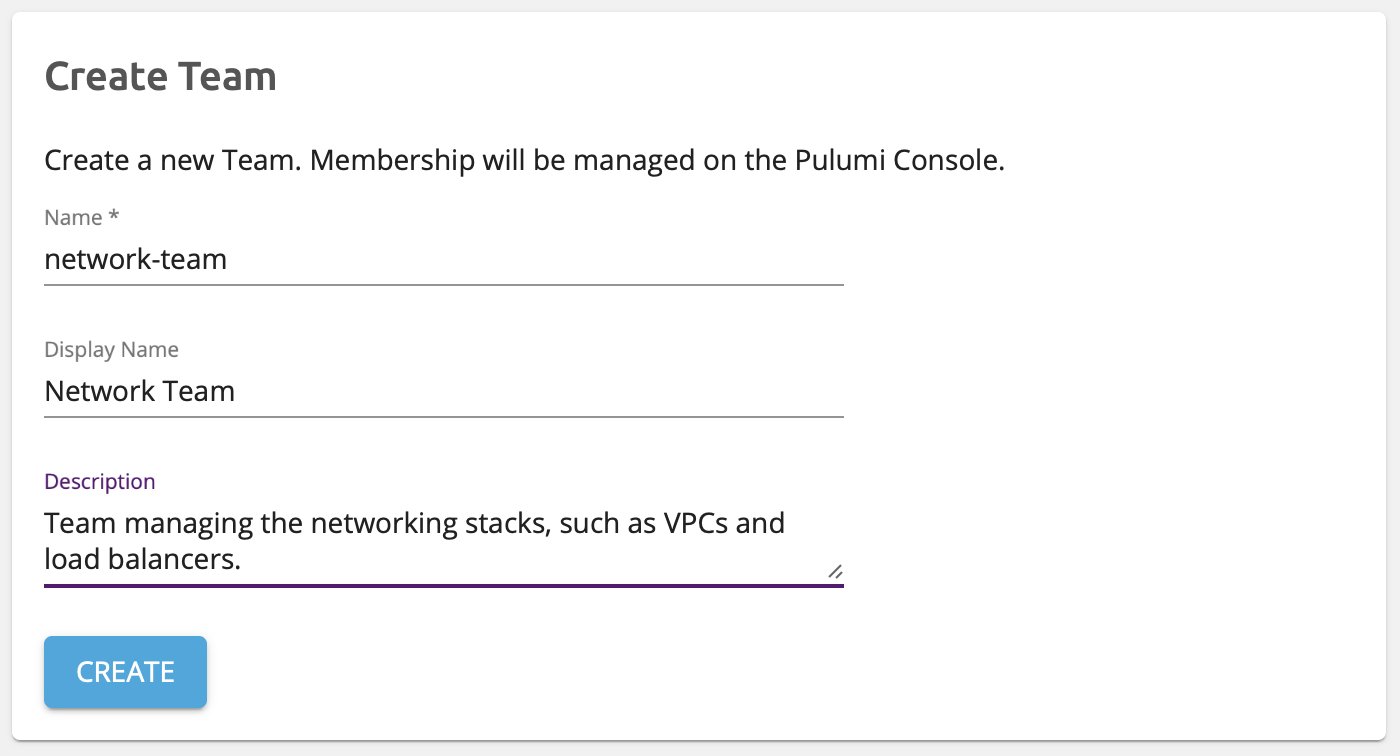Click the underline beneath Display Name field
1400x756 pixels.
coord(444,416)
